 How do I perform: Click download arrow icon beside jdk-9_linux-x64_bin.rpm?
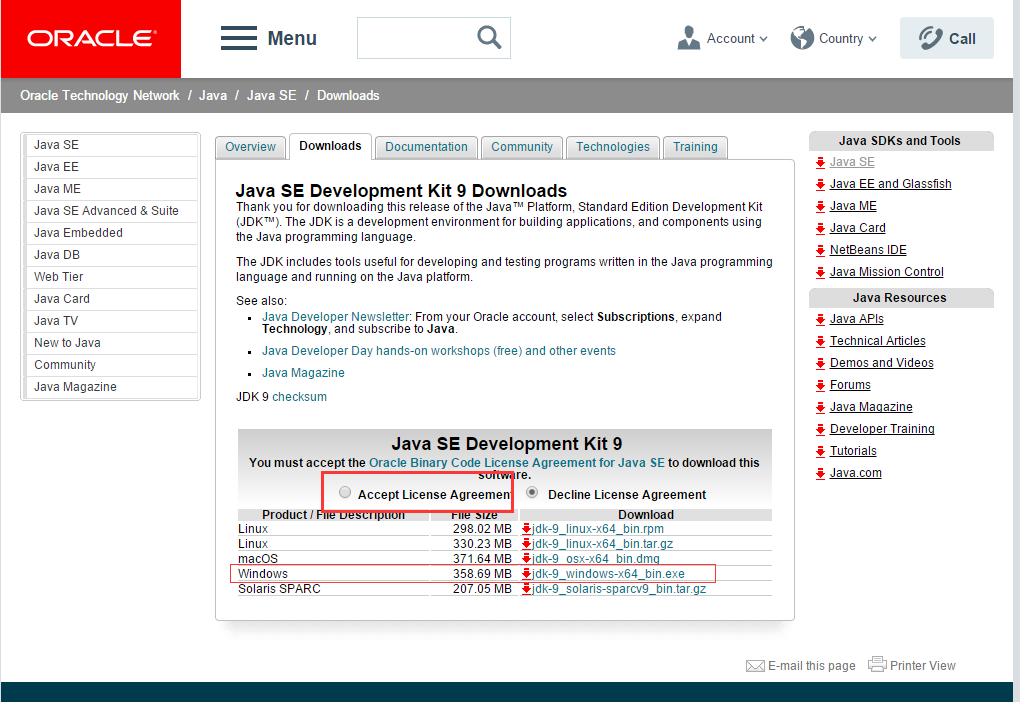[x=527, y=529]
